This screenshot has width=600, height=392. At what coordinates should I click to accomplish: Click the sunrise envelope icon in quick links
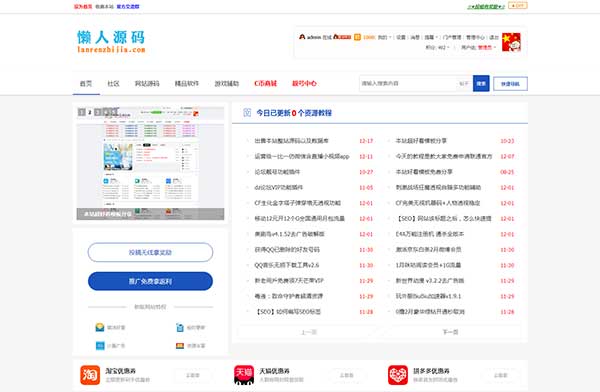100,327
